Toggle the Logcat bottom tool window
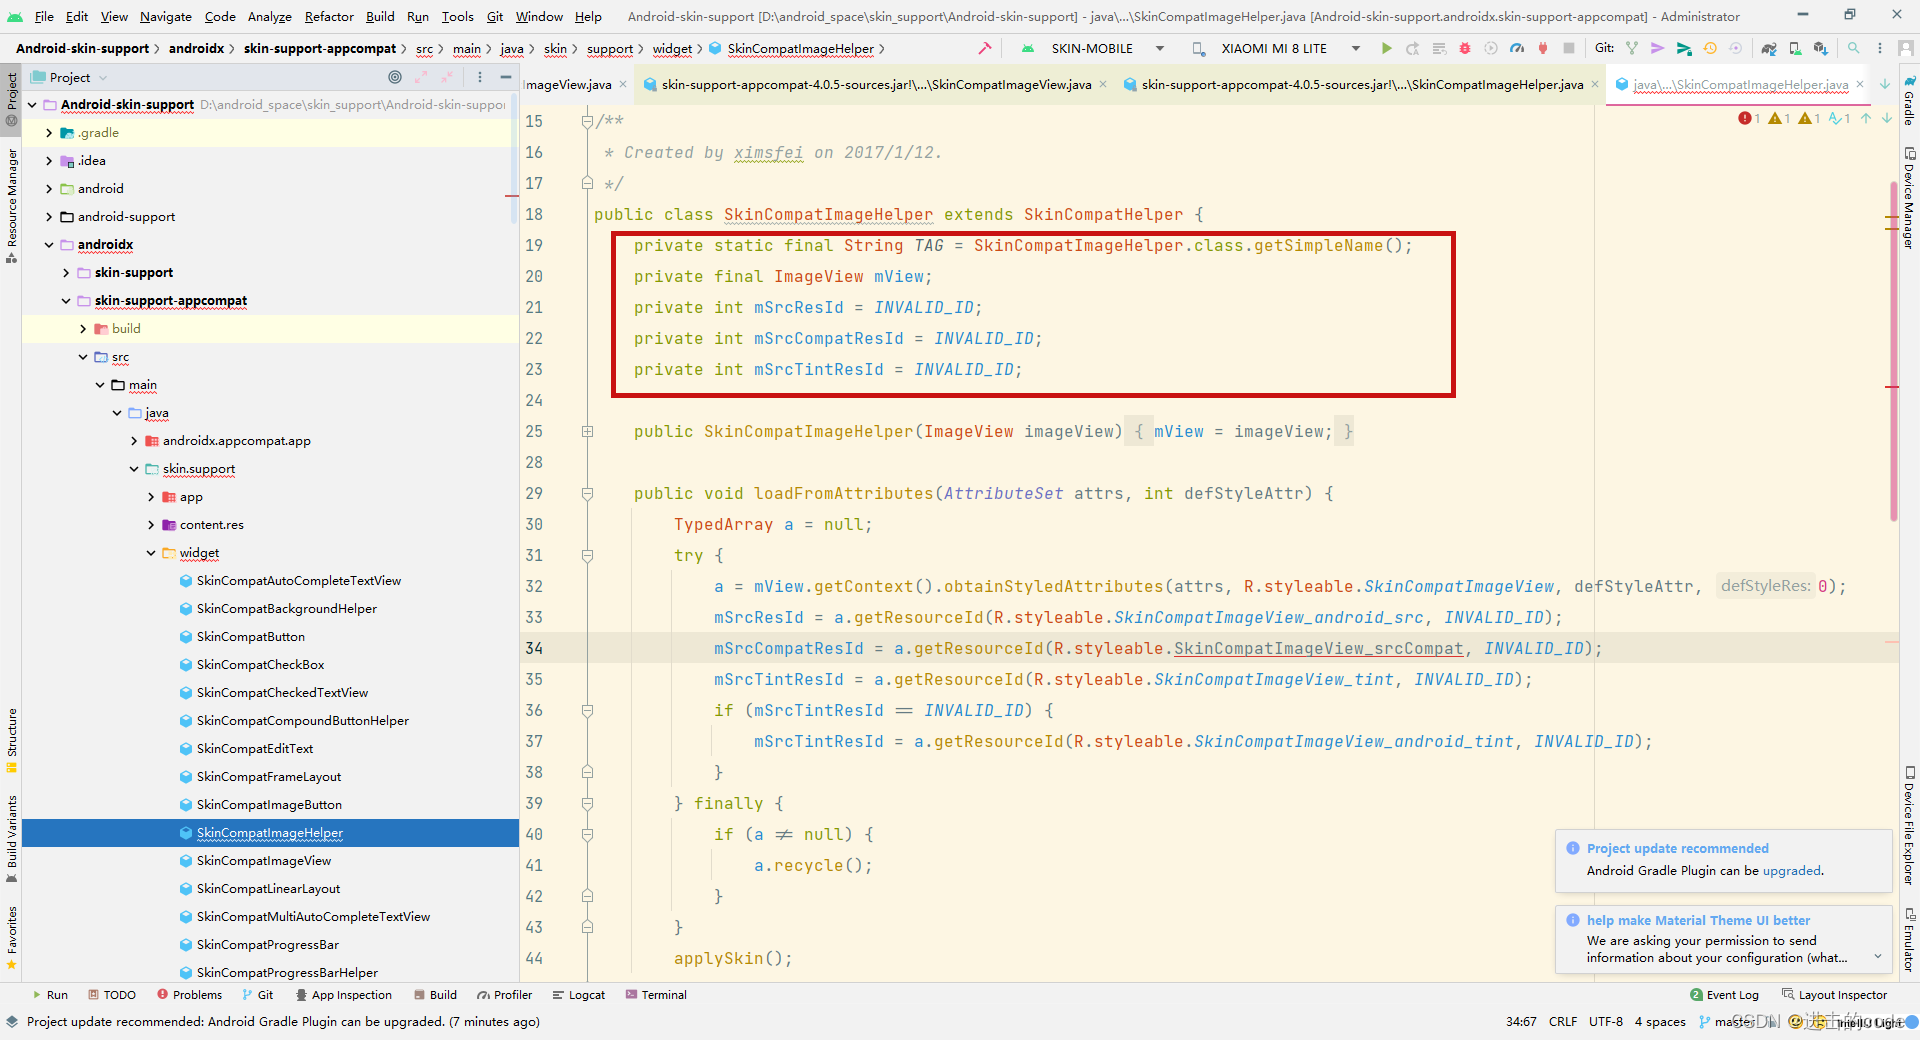Viewport: 1920px width, 1040px height. [579, 995]
